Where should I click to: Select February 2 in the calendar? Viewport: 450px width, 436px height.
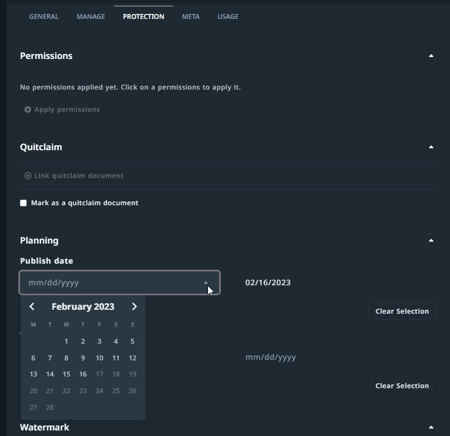(83, 341)
